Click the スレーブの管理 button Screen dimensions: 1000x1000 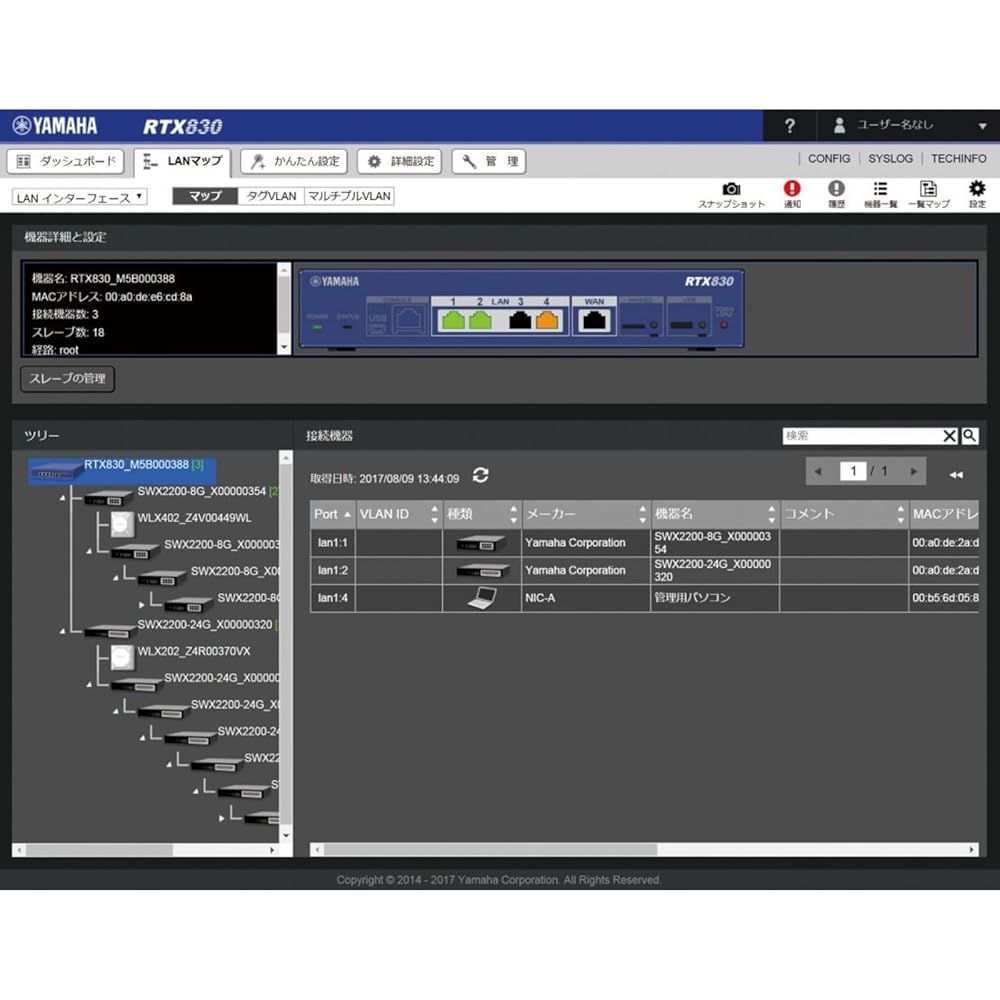click(x=67, y=379)
